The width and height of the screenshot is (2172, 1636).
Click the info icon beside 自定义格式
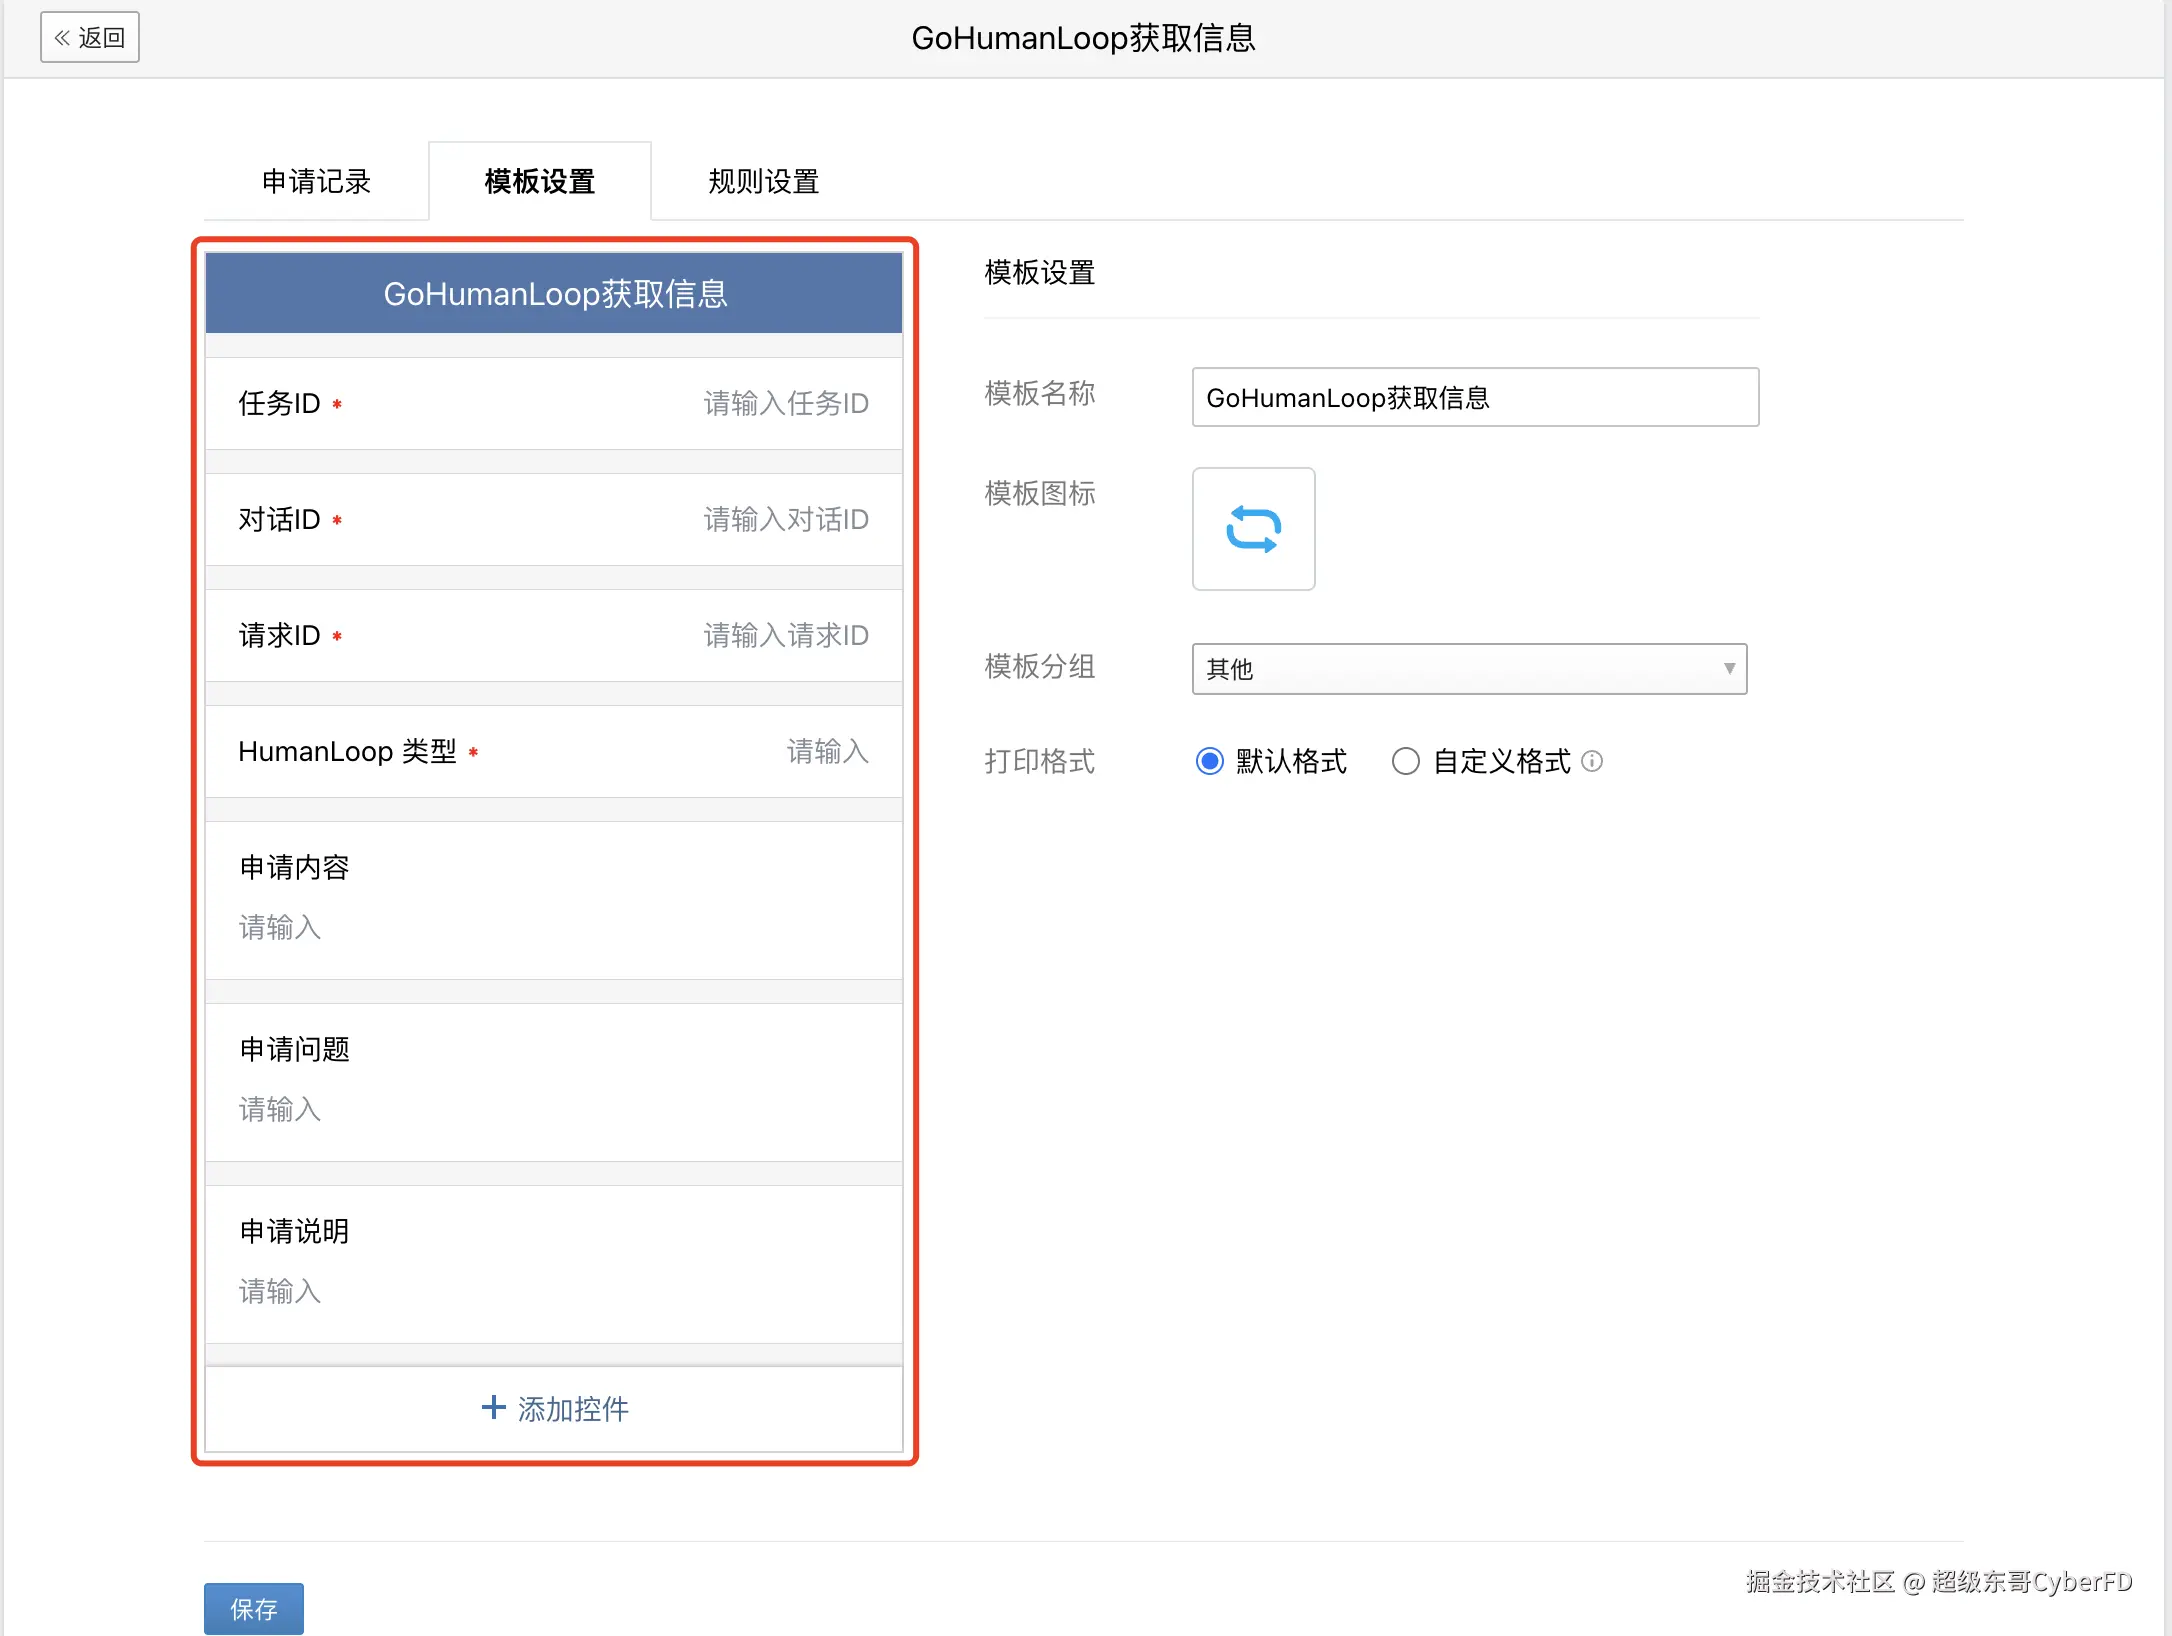pos(1592,762)
